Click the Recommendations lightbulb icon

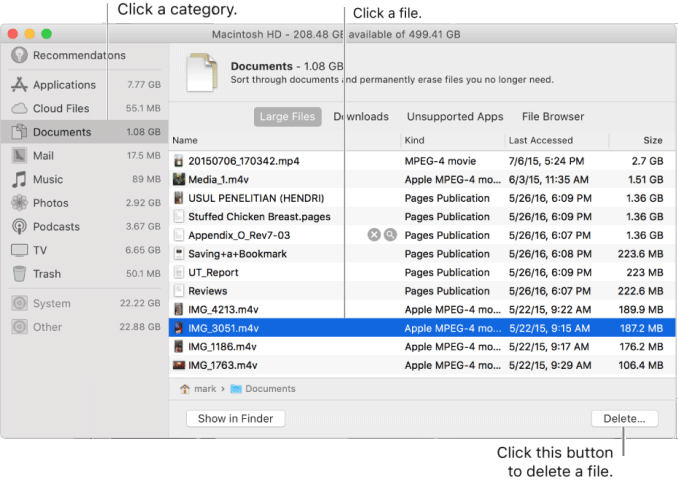19,55
